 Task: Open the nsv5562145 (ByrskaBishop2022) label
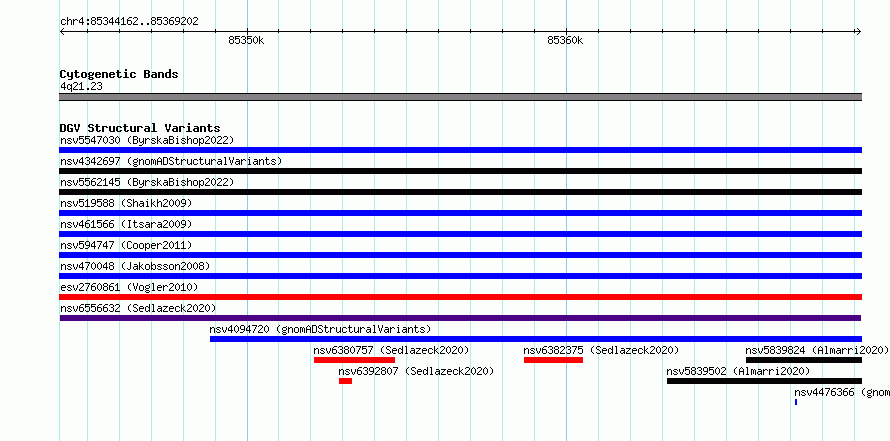point(147,182)
